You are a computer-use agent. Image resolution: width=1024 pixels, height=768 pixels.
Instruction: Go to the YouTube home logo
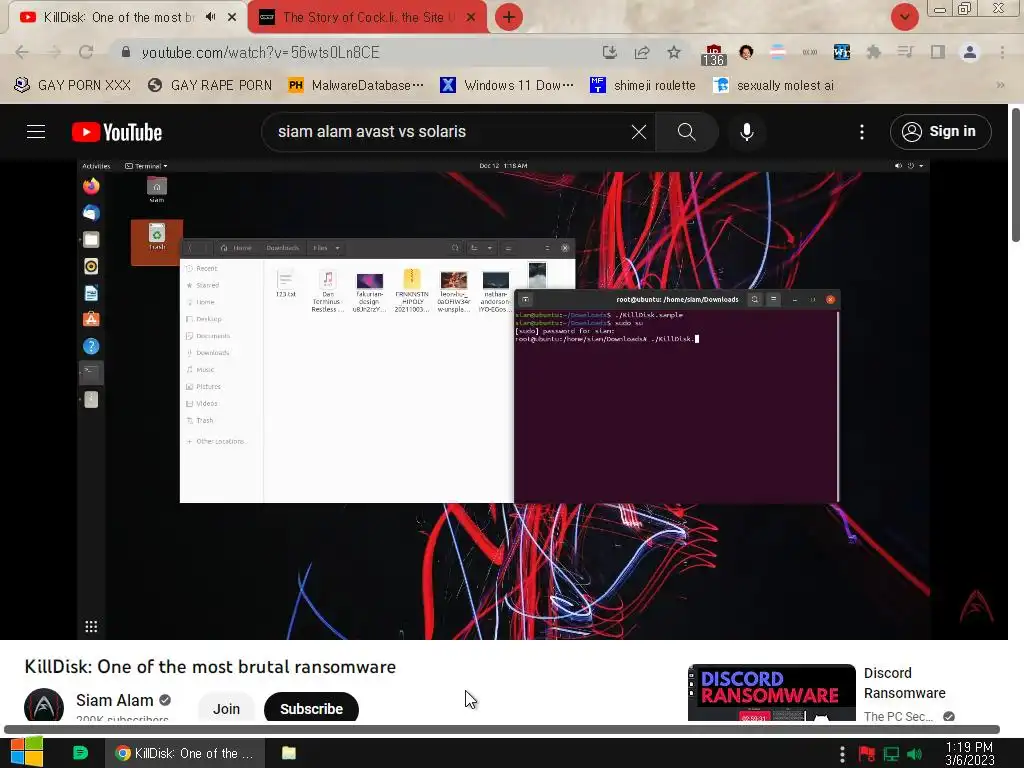click(117, 132)
